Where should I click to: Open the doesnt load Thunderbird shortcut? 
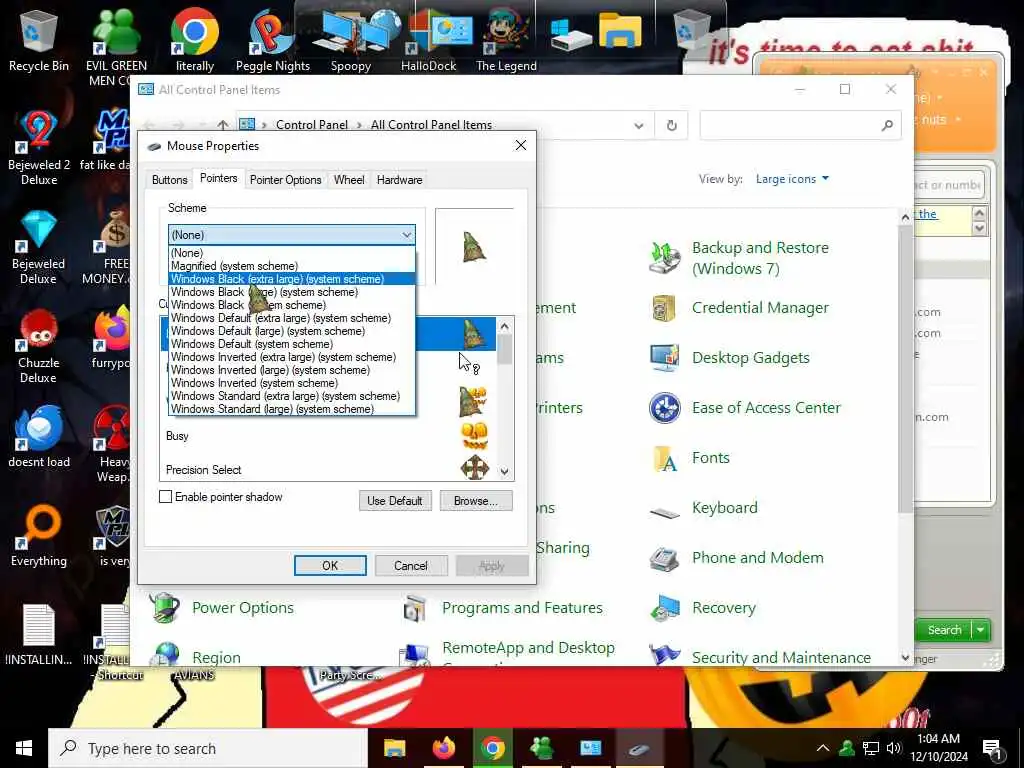click(x=39, y=438)
